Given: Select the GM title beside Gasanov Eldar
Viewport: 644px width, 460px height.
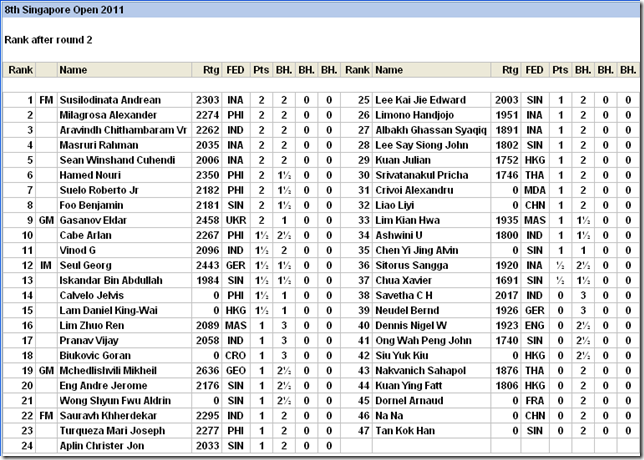Looking at the screenshot, I should [x=46, y=221].
